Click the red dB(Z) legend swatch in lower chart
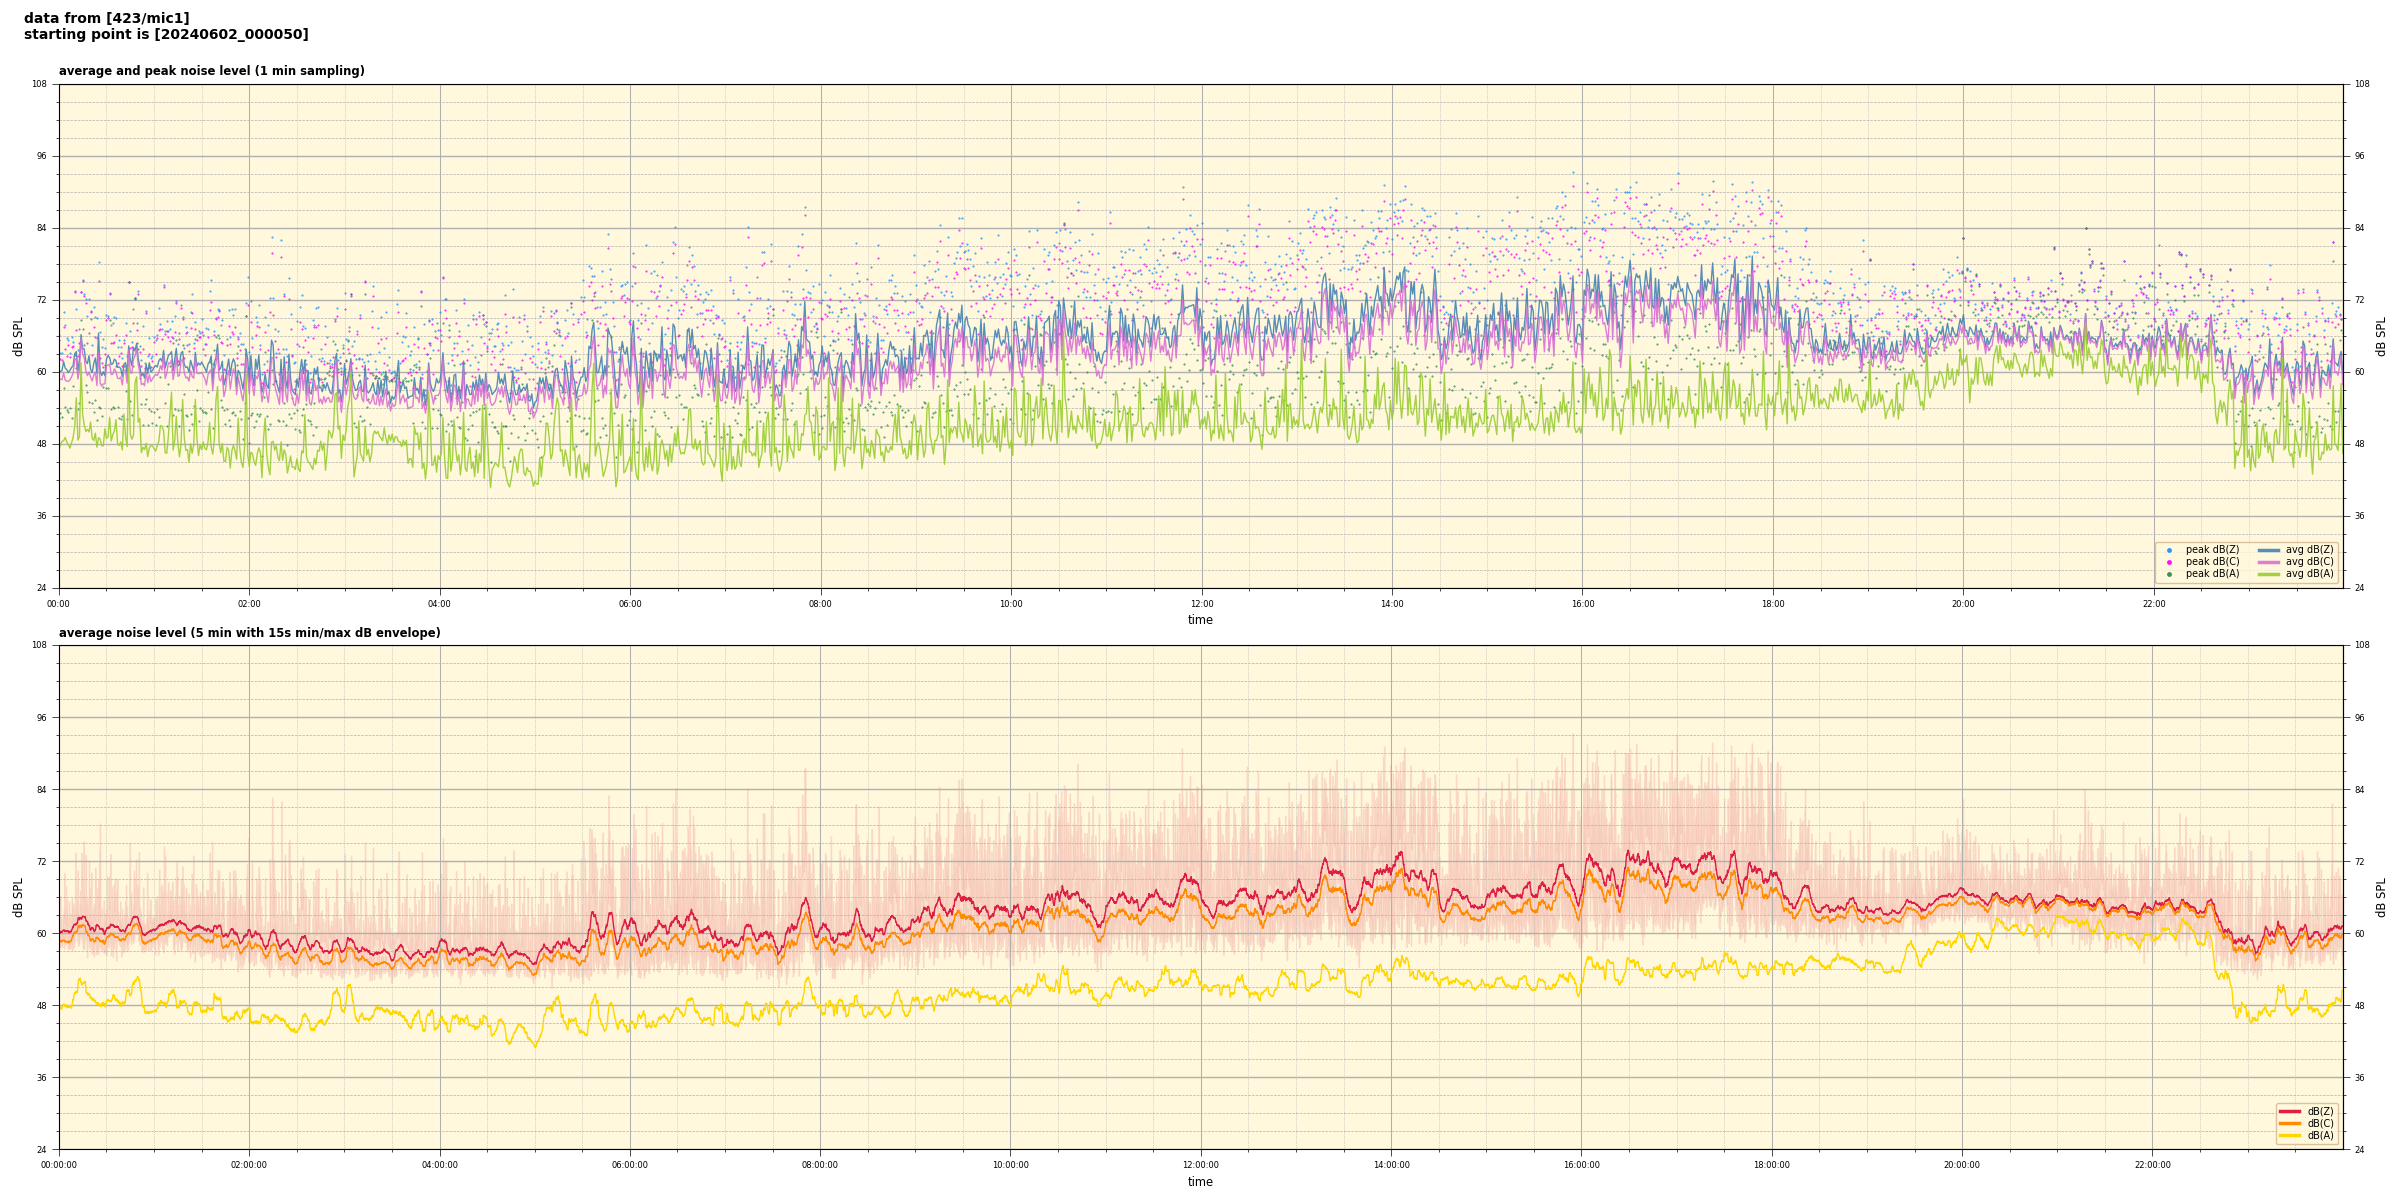The image size is (2400, 1200). pyautogui.click(x=2289, y=1111)
